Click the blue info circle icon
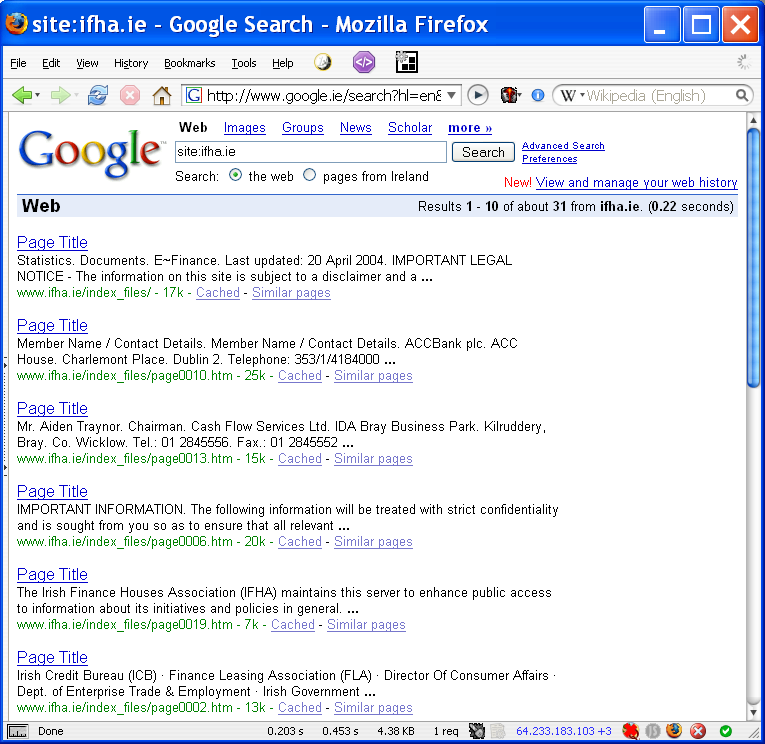Image resolution: width=765 pixels, height=744 pixels. (538, 95)
